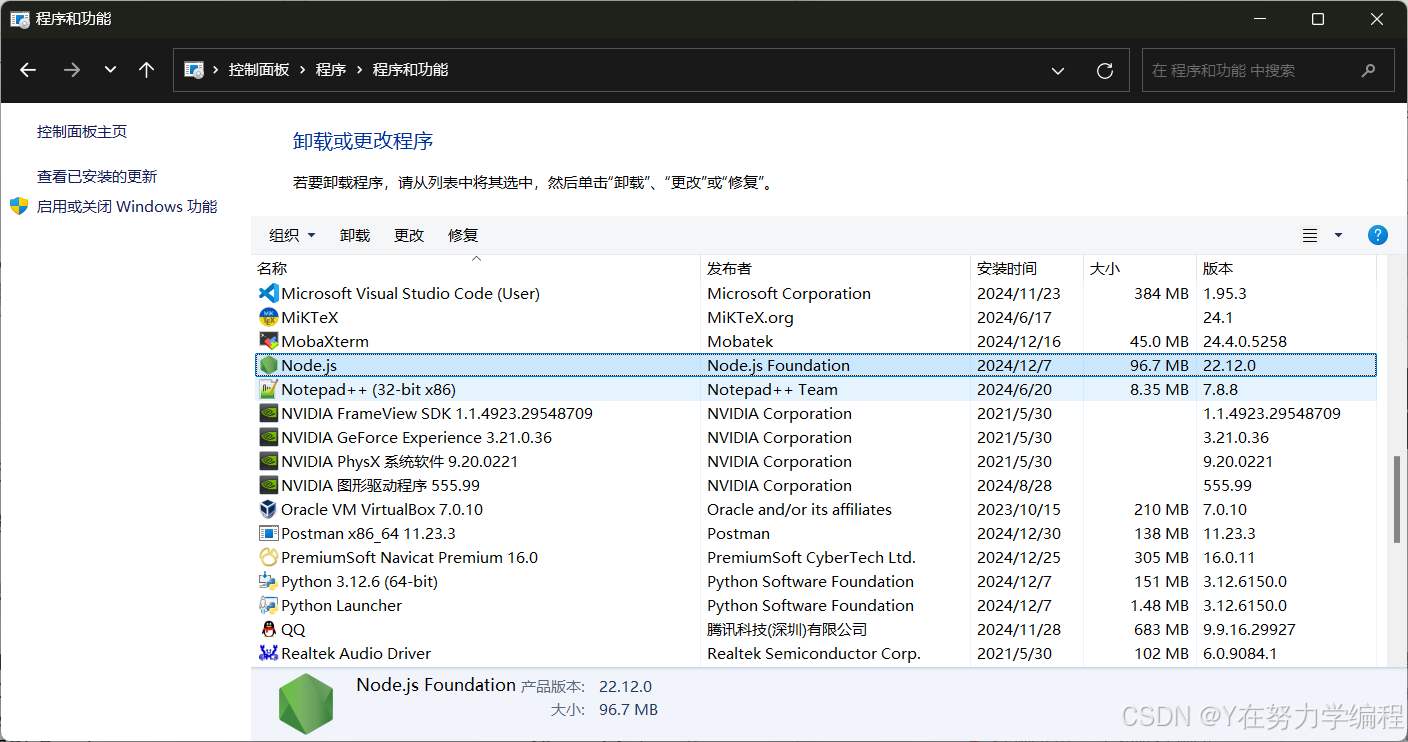This screenshot has width=1408, height=742.
Task: Click the control panel icon in address bar
Action: click(195, 70)
